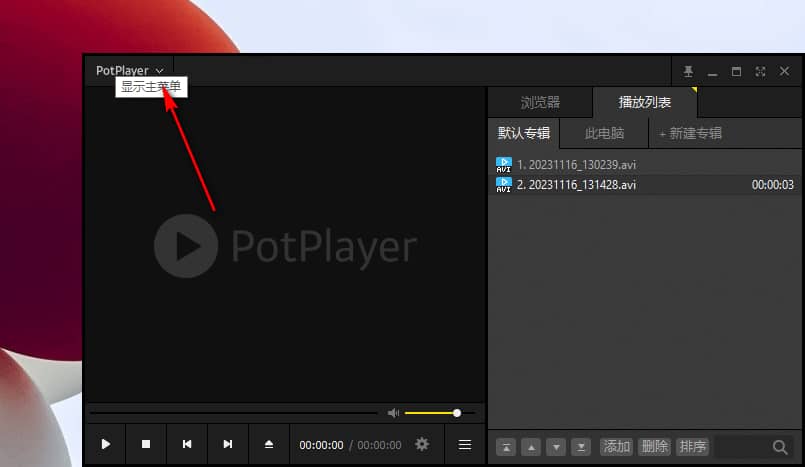Pin the player window on top
Image resolution: width=805 pixels, height=467 pixels.
[x=688, y=71]
